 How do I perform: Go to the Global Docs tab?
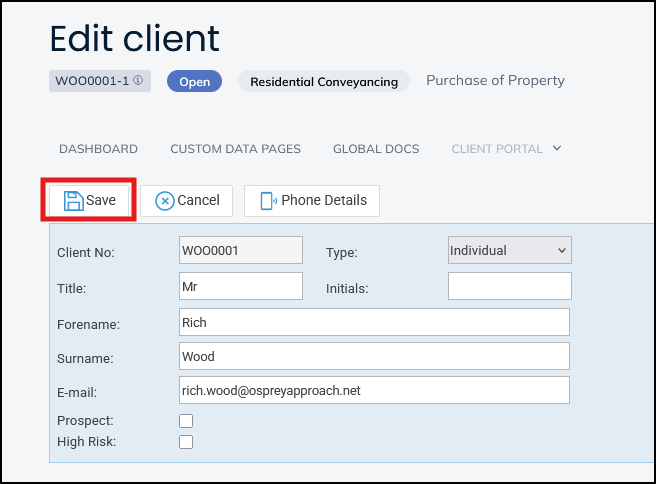pyautogui.click(x=376, y=149)
